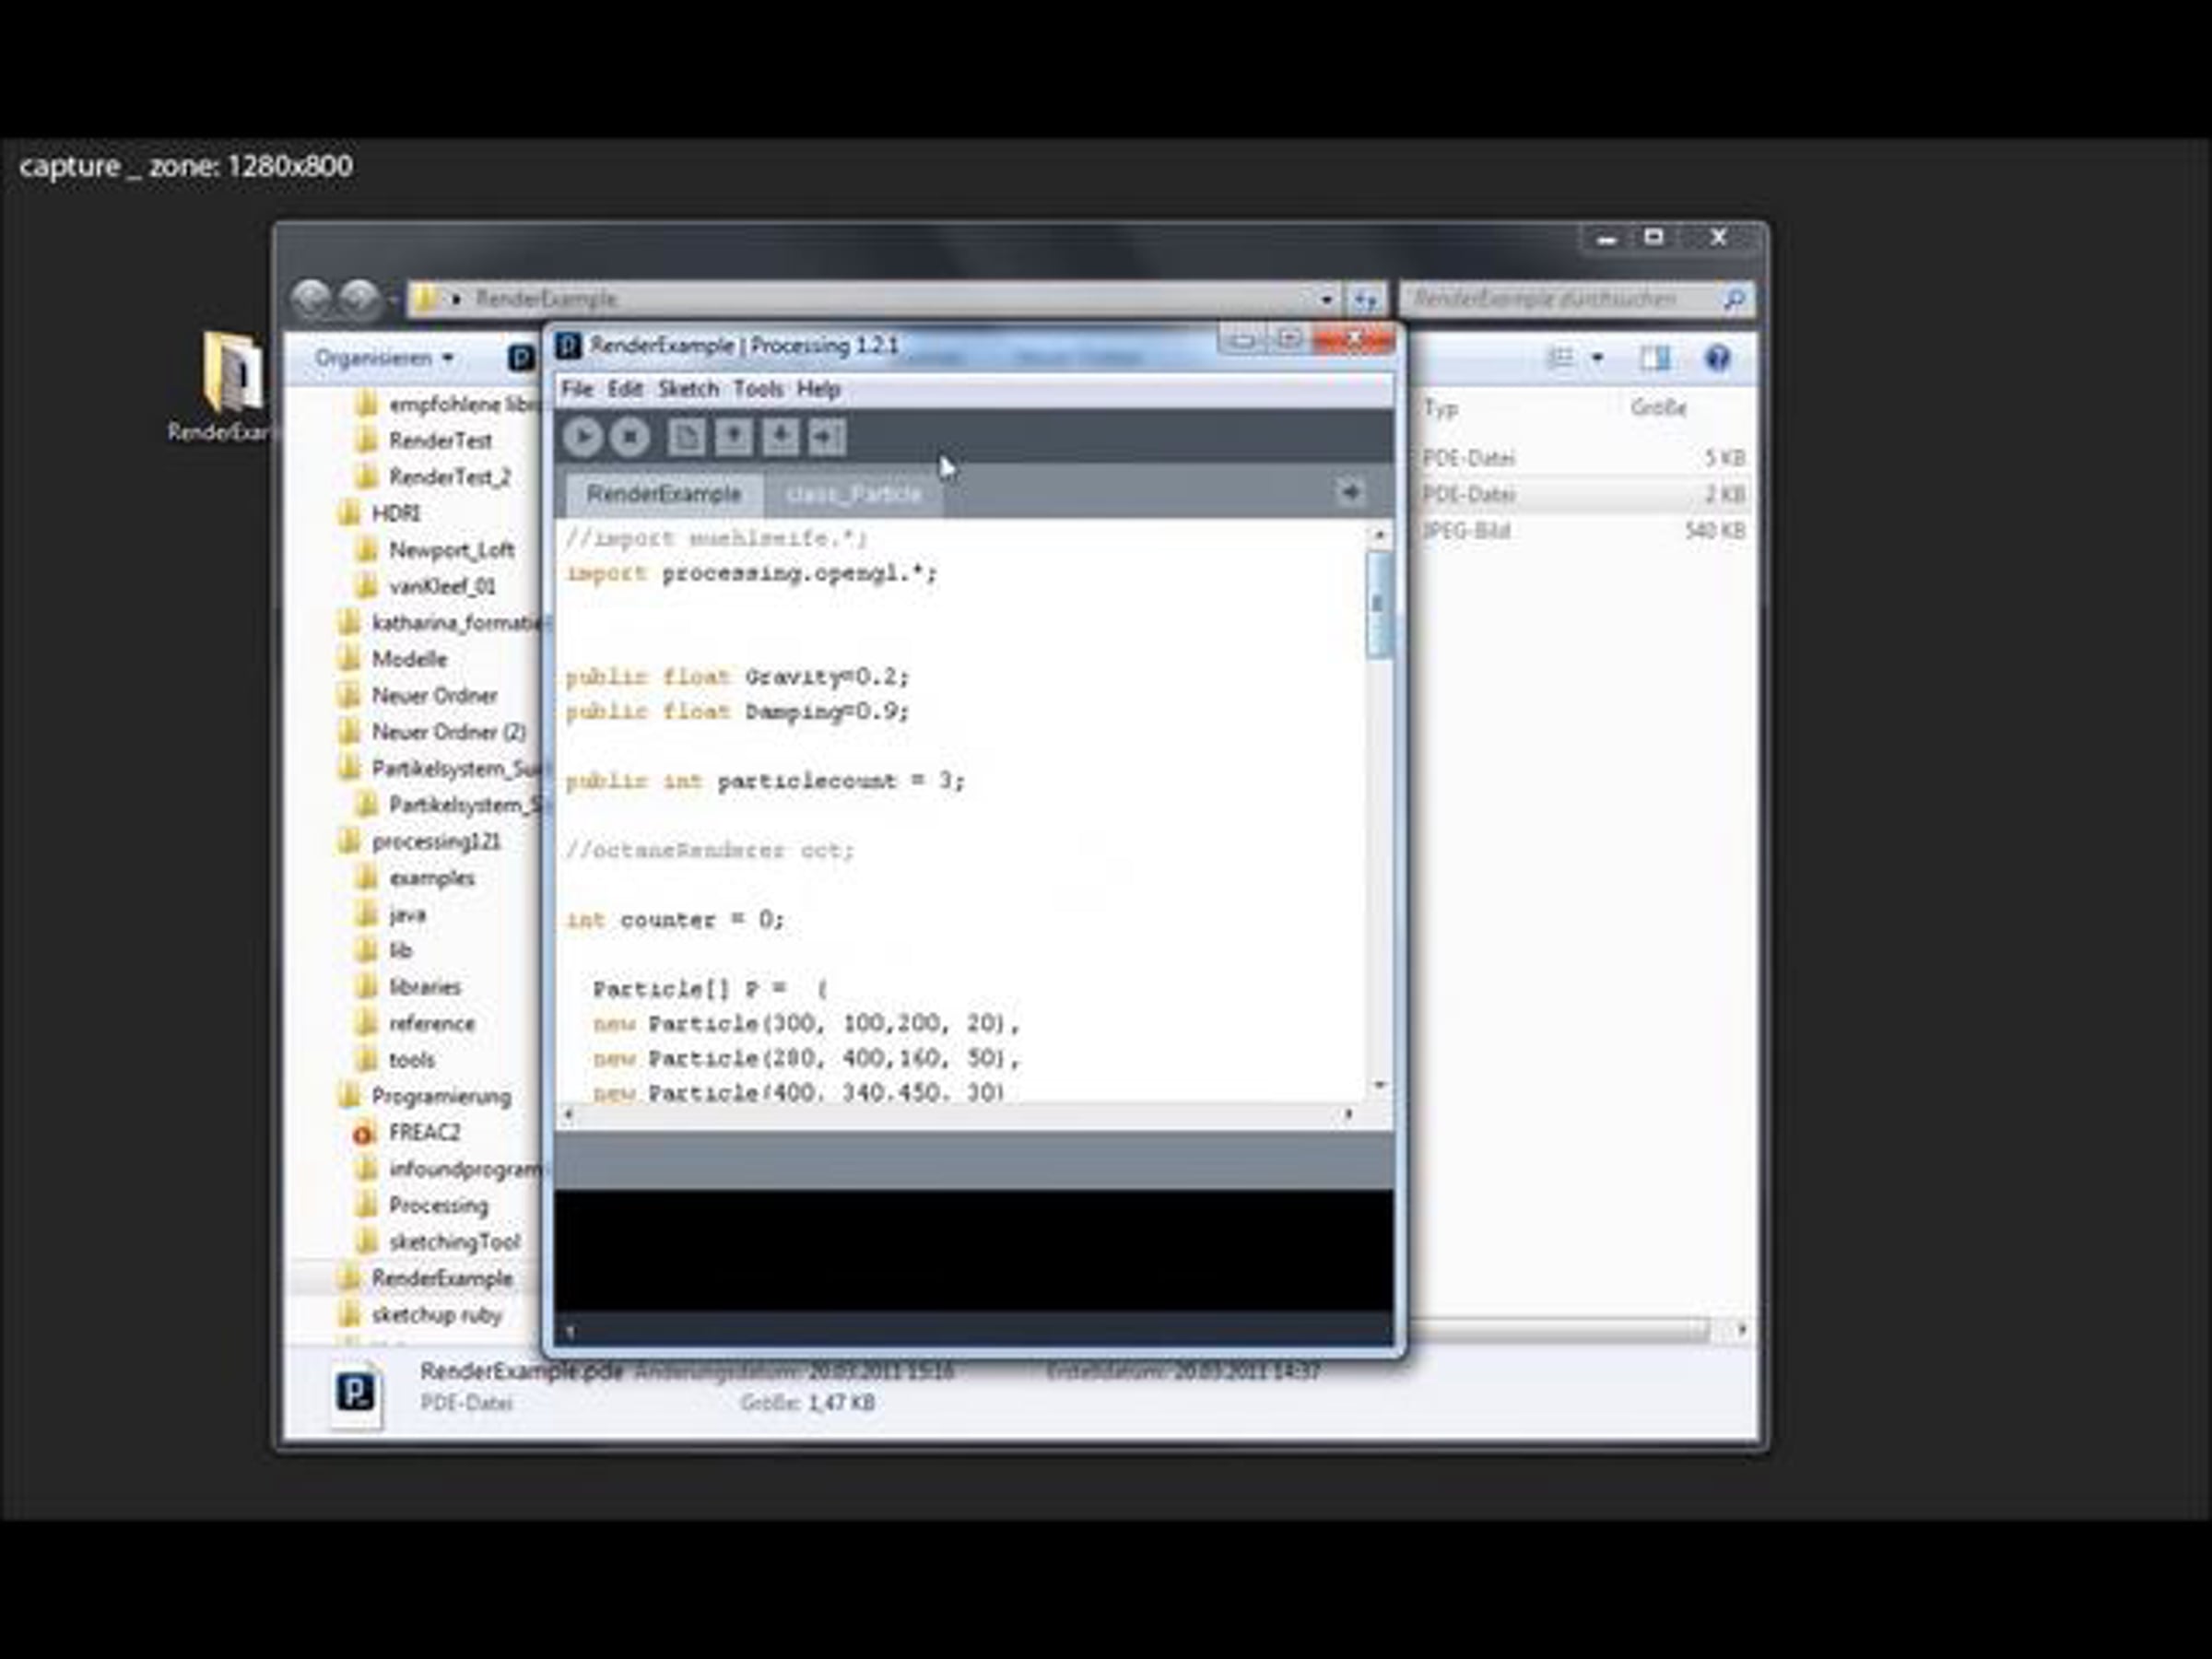Image resolution: width=2212 pixels, height=1659 pixels.
Task: Open the Edit menu in Processing
Action: 625,389
